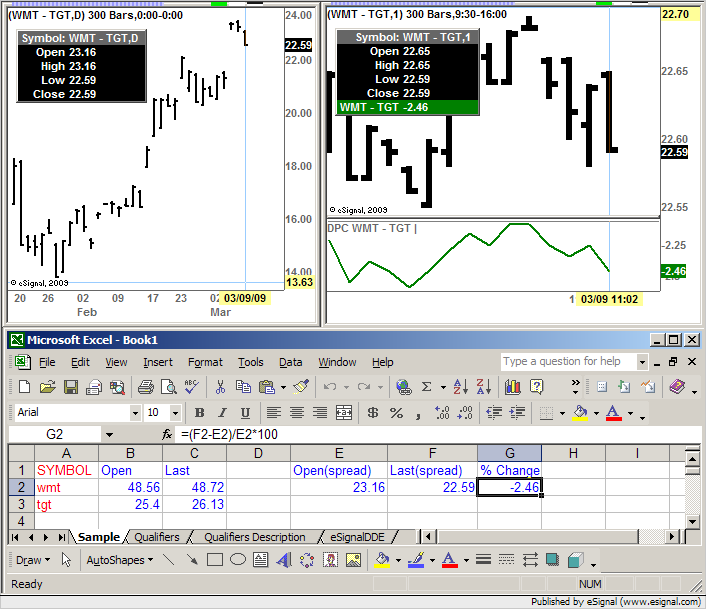This screenshot has width=706, height=609.
Task: Open the Font size dropdown showing 10
Action: [176, 412]
